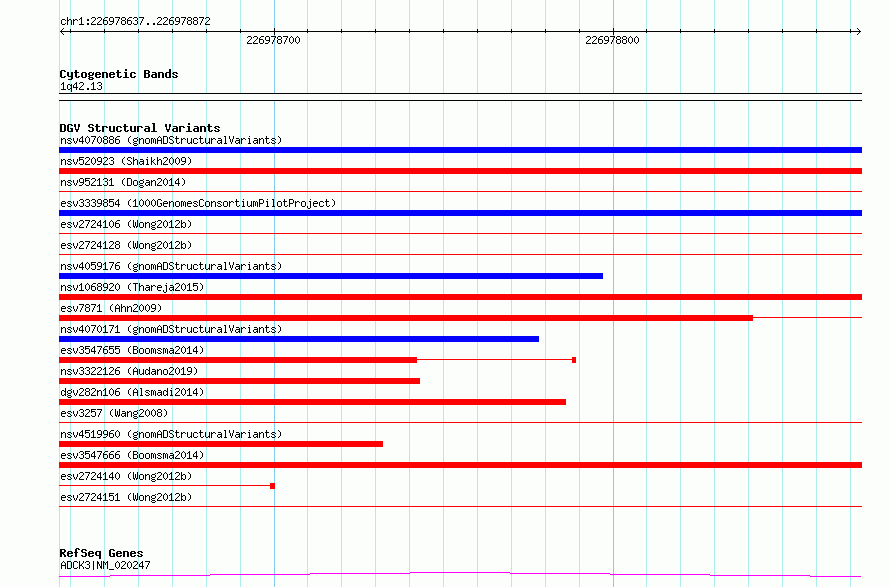Click the thick red bar for esv3547655
This screenshot has width=890, height=587.
[238, 360]
